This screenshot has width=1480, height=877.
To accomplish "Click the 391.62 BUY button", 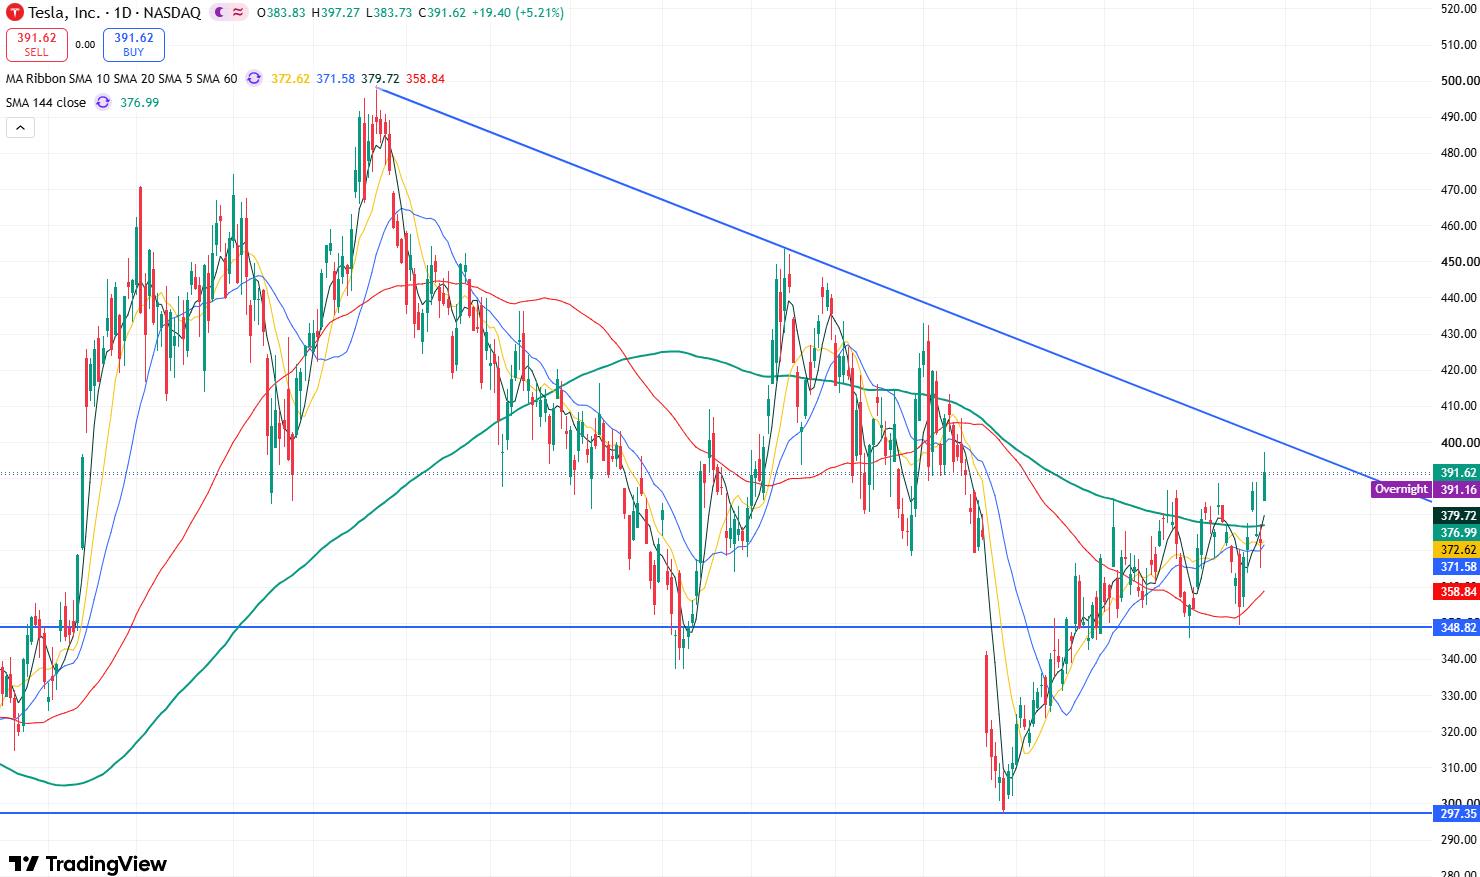I will (133, 45).
